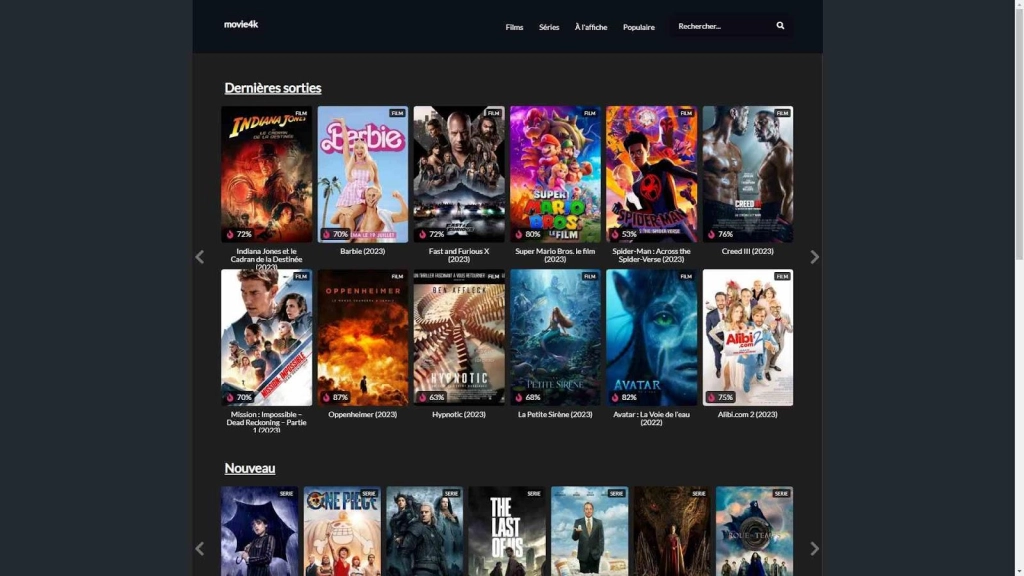Open the Witcher series poster
Image resolution: width=1024 pixels, height=576 pixels.
coord(424,531)
